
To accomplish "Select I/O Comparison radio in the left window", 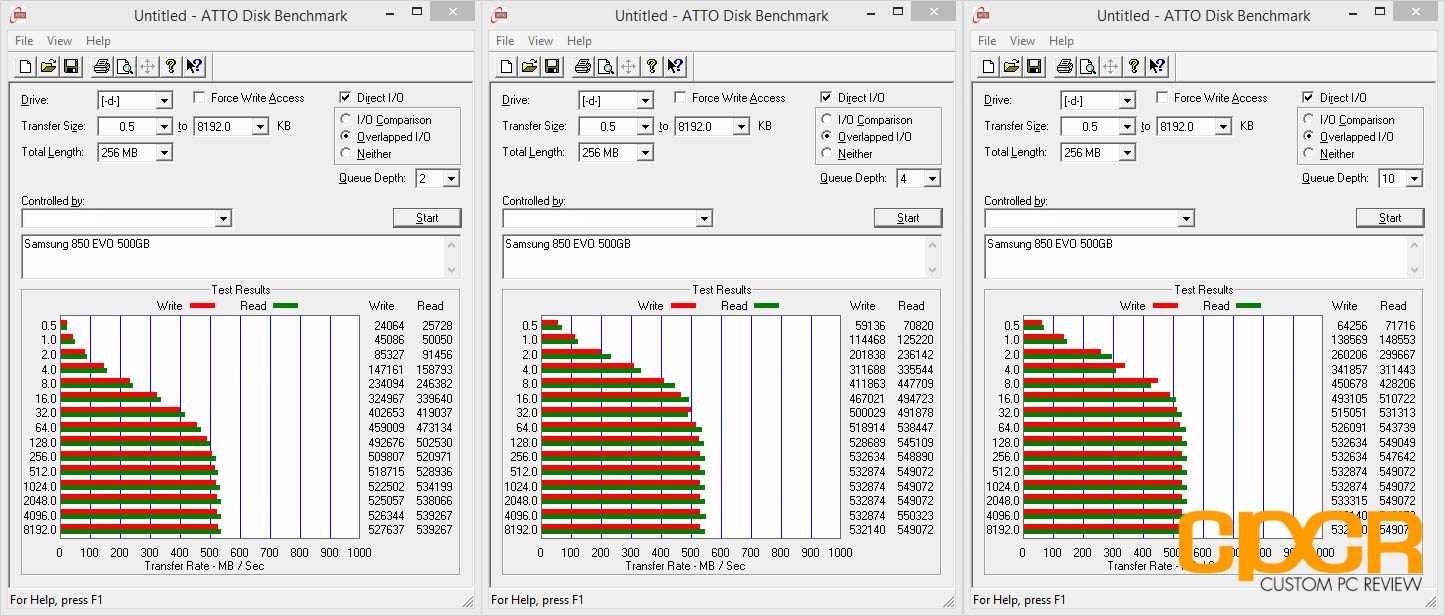I will [346, 120].
